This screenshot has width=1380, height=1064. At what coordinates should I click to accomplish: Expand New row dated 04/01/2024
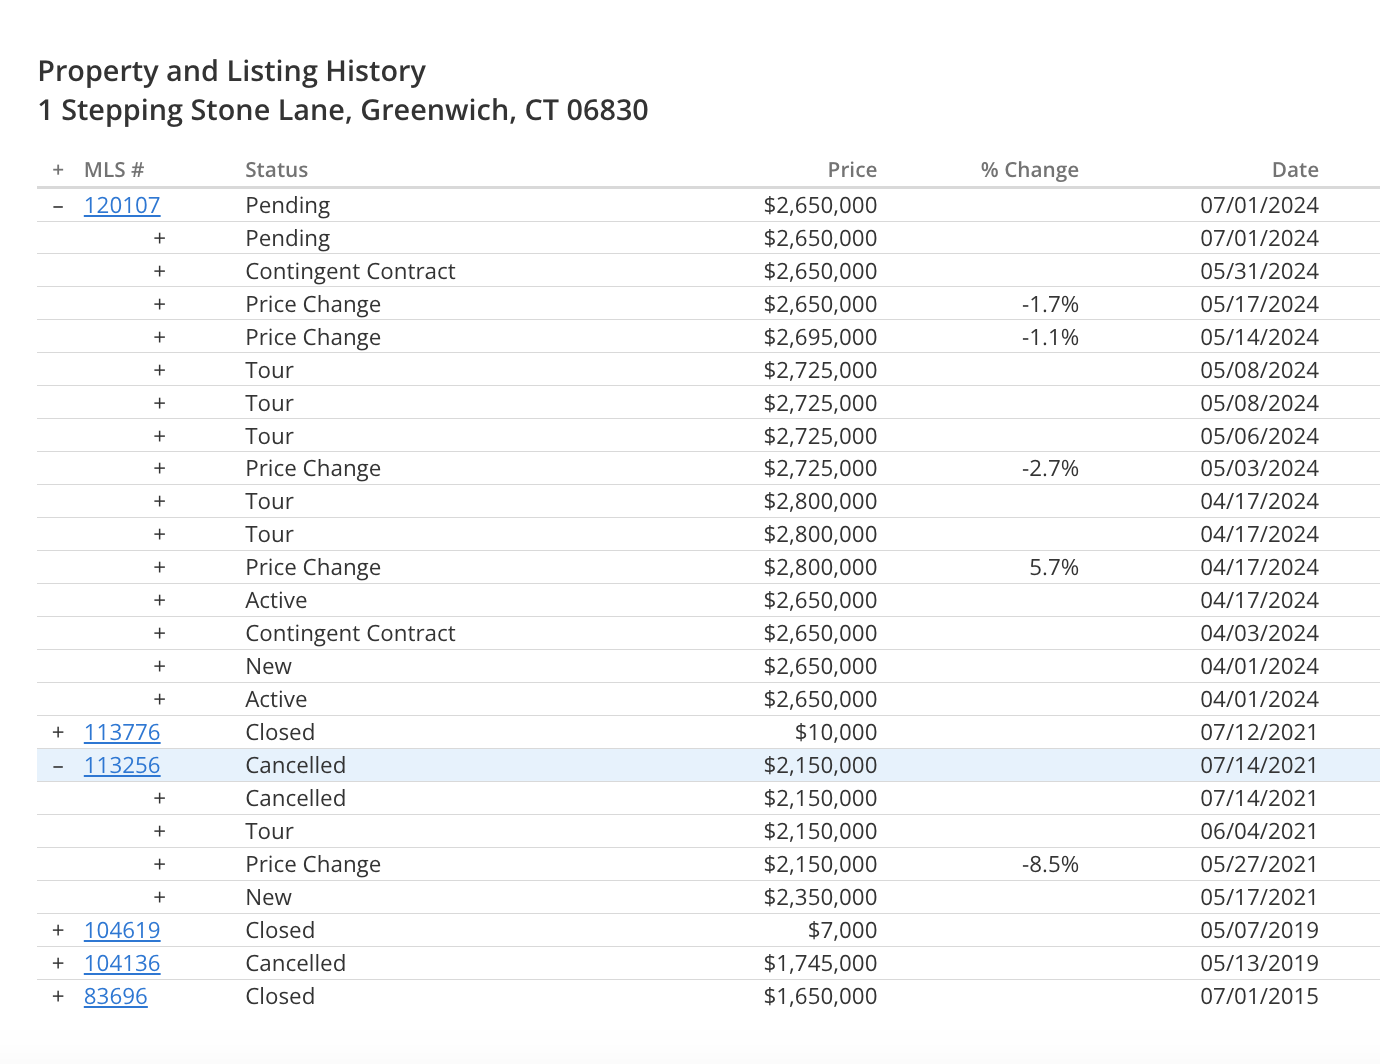tap(159, 666)
